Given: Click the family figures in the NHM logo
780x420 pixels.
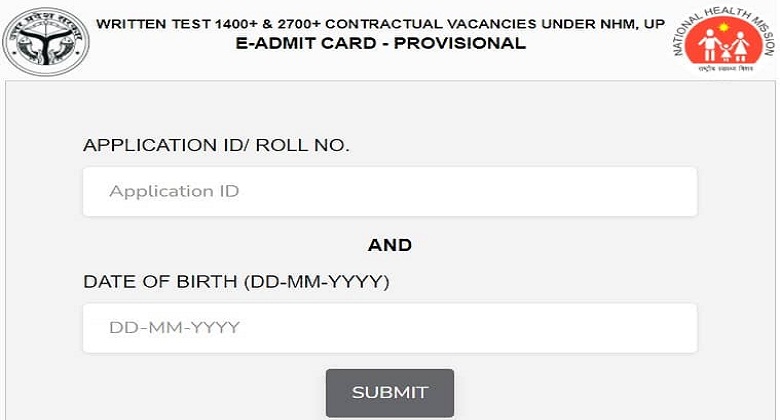Looking at the screenshot, I should click(724, 46).
